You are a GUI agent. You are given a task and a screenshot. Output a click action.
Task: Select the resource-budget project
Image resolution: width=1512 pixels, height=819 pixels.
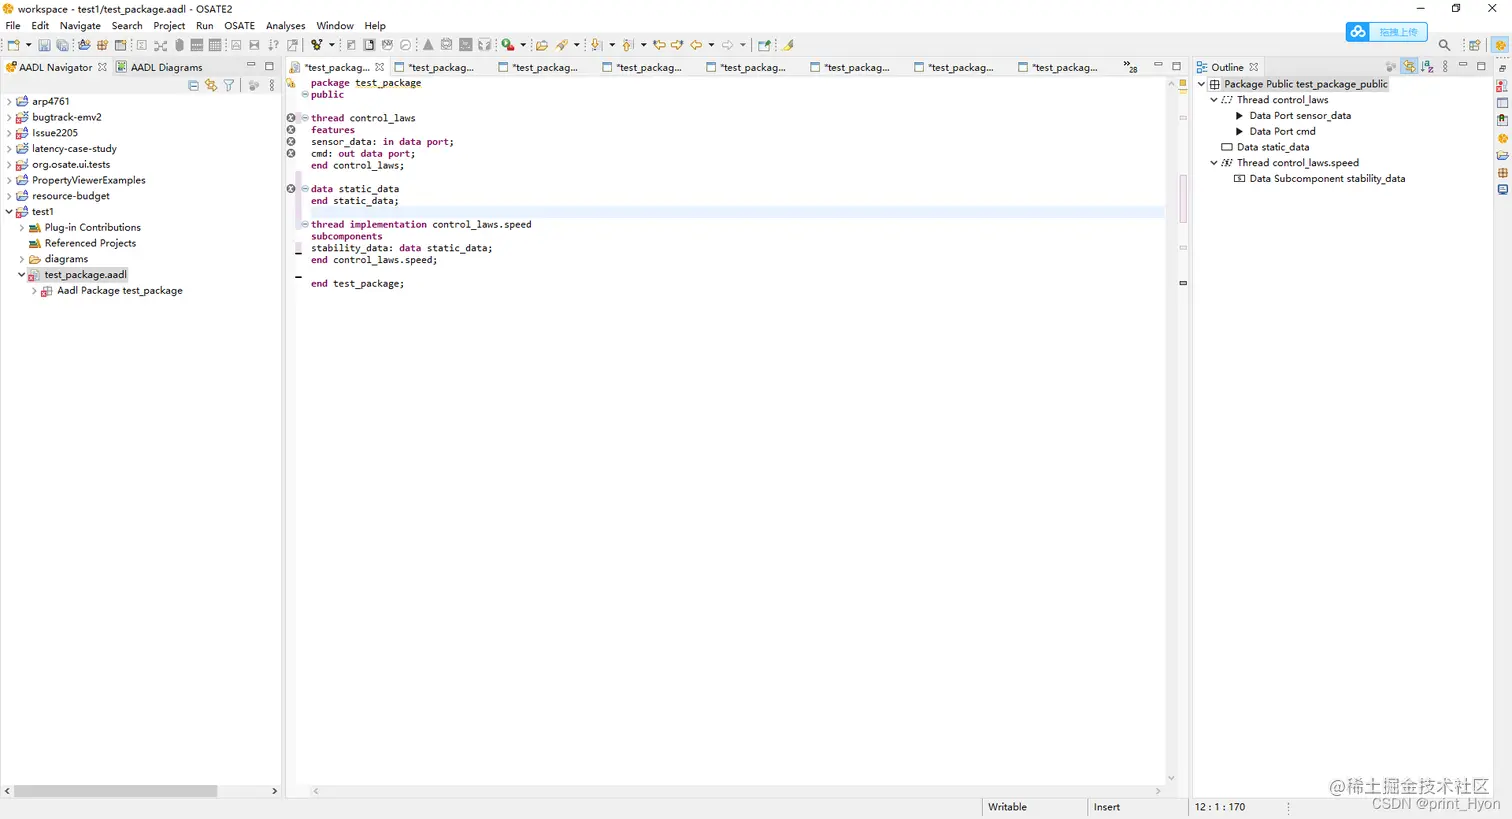(x=70, y=196)
